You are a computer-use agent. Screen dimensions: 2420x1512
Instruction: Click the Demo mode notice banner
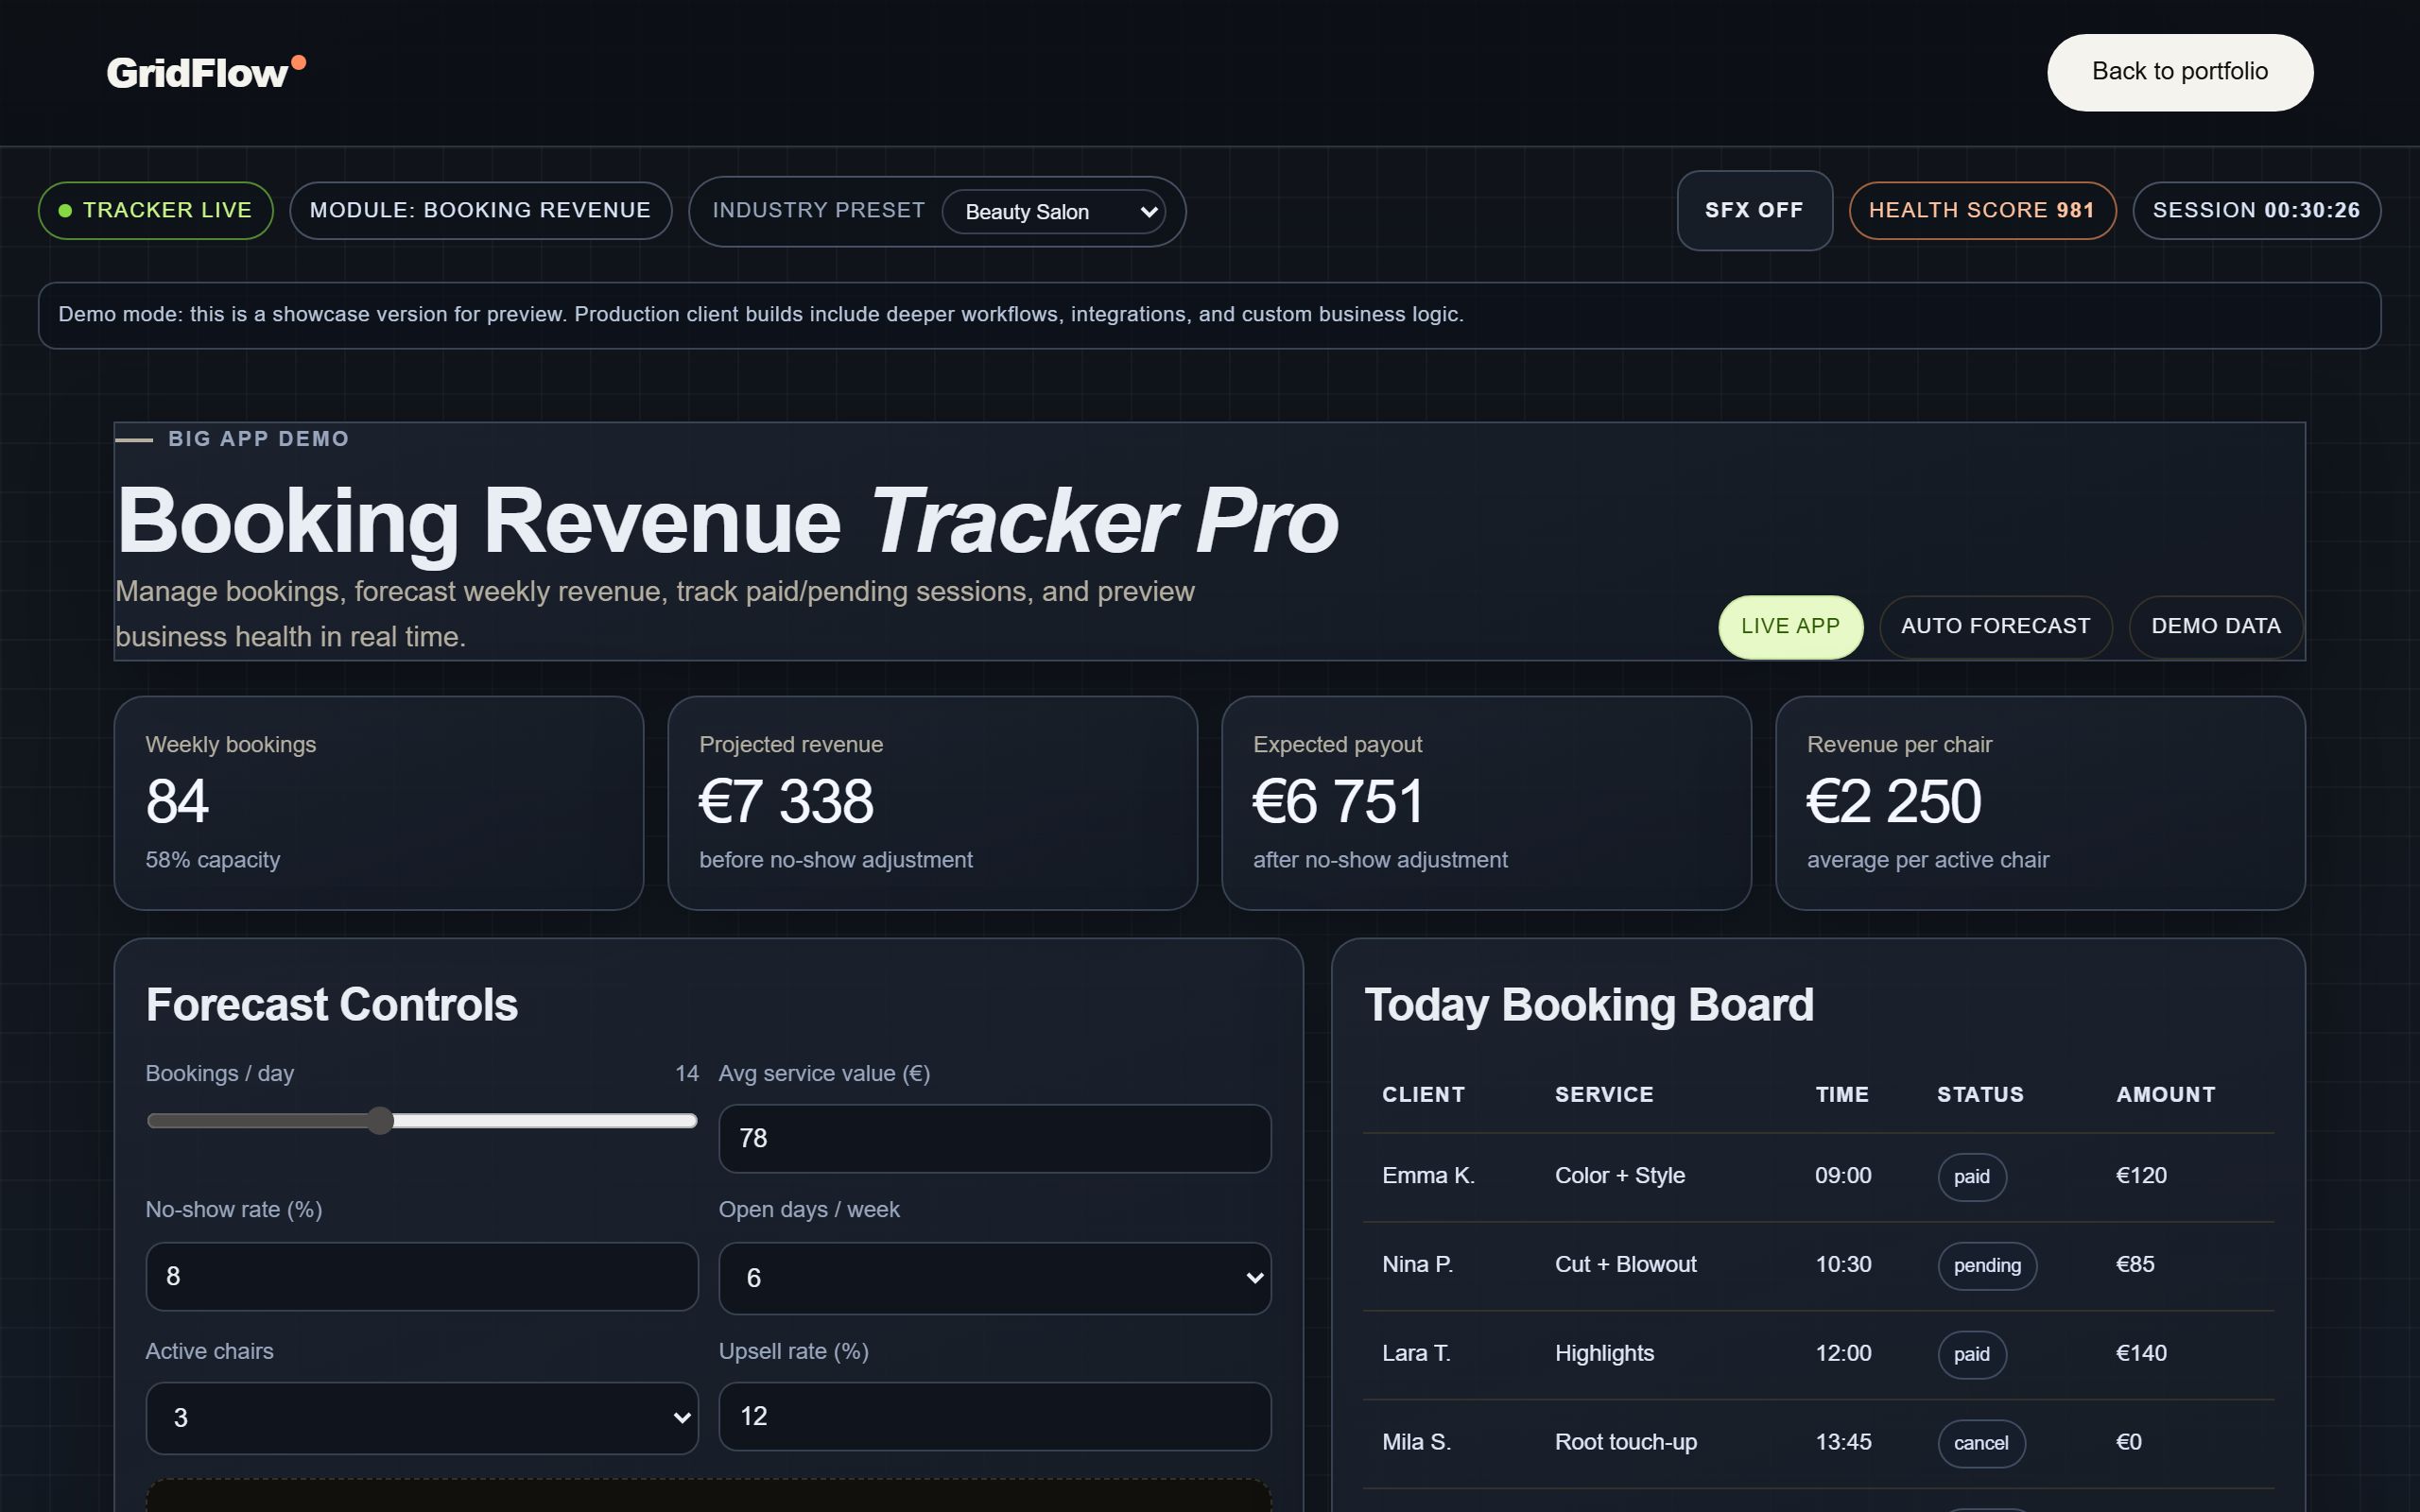(x=1209, y=315)
